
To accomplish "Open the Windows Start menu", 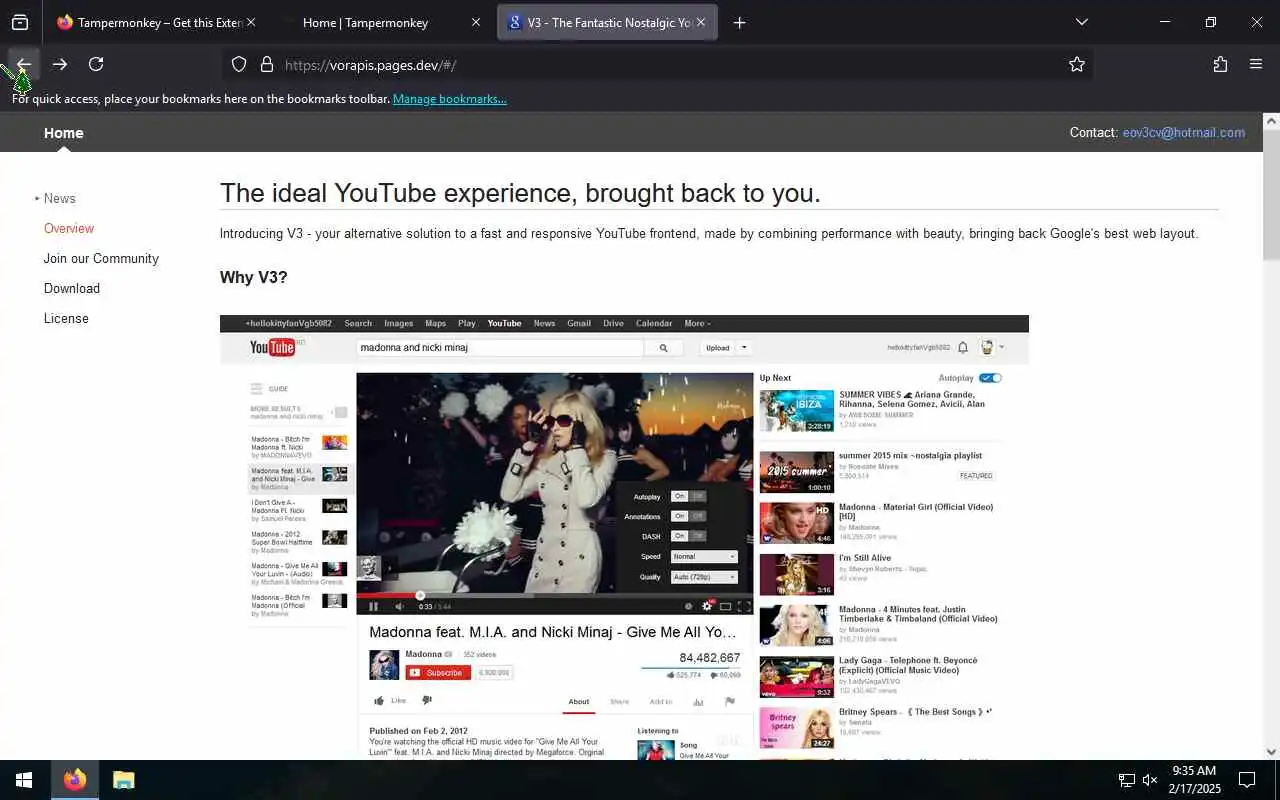I will tap(24, 780).
